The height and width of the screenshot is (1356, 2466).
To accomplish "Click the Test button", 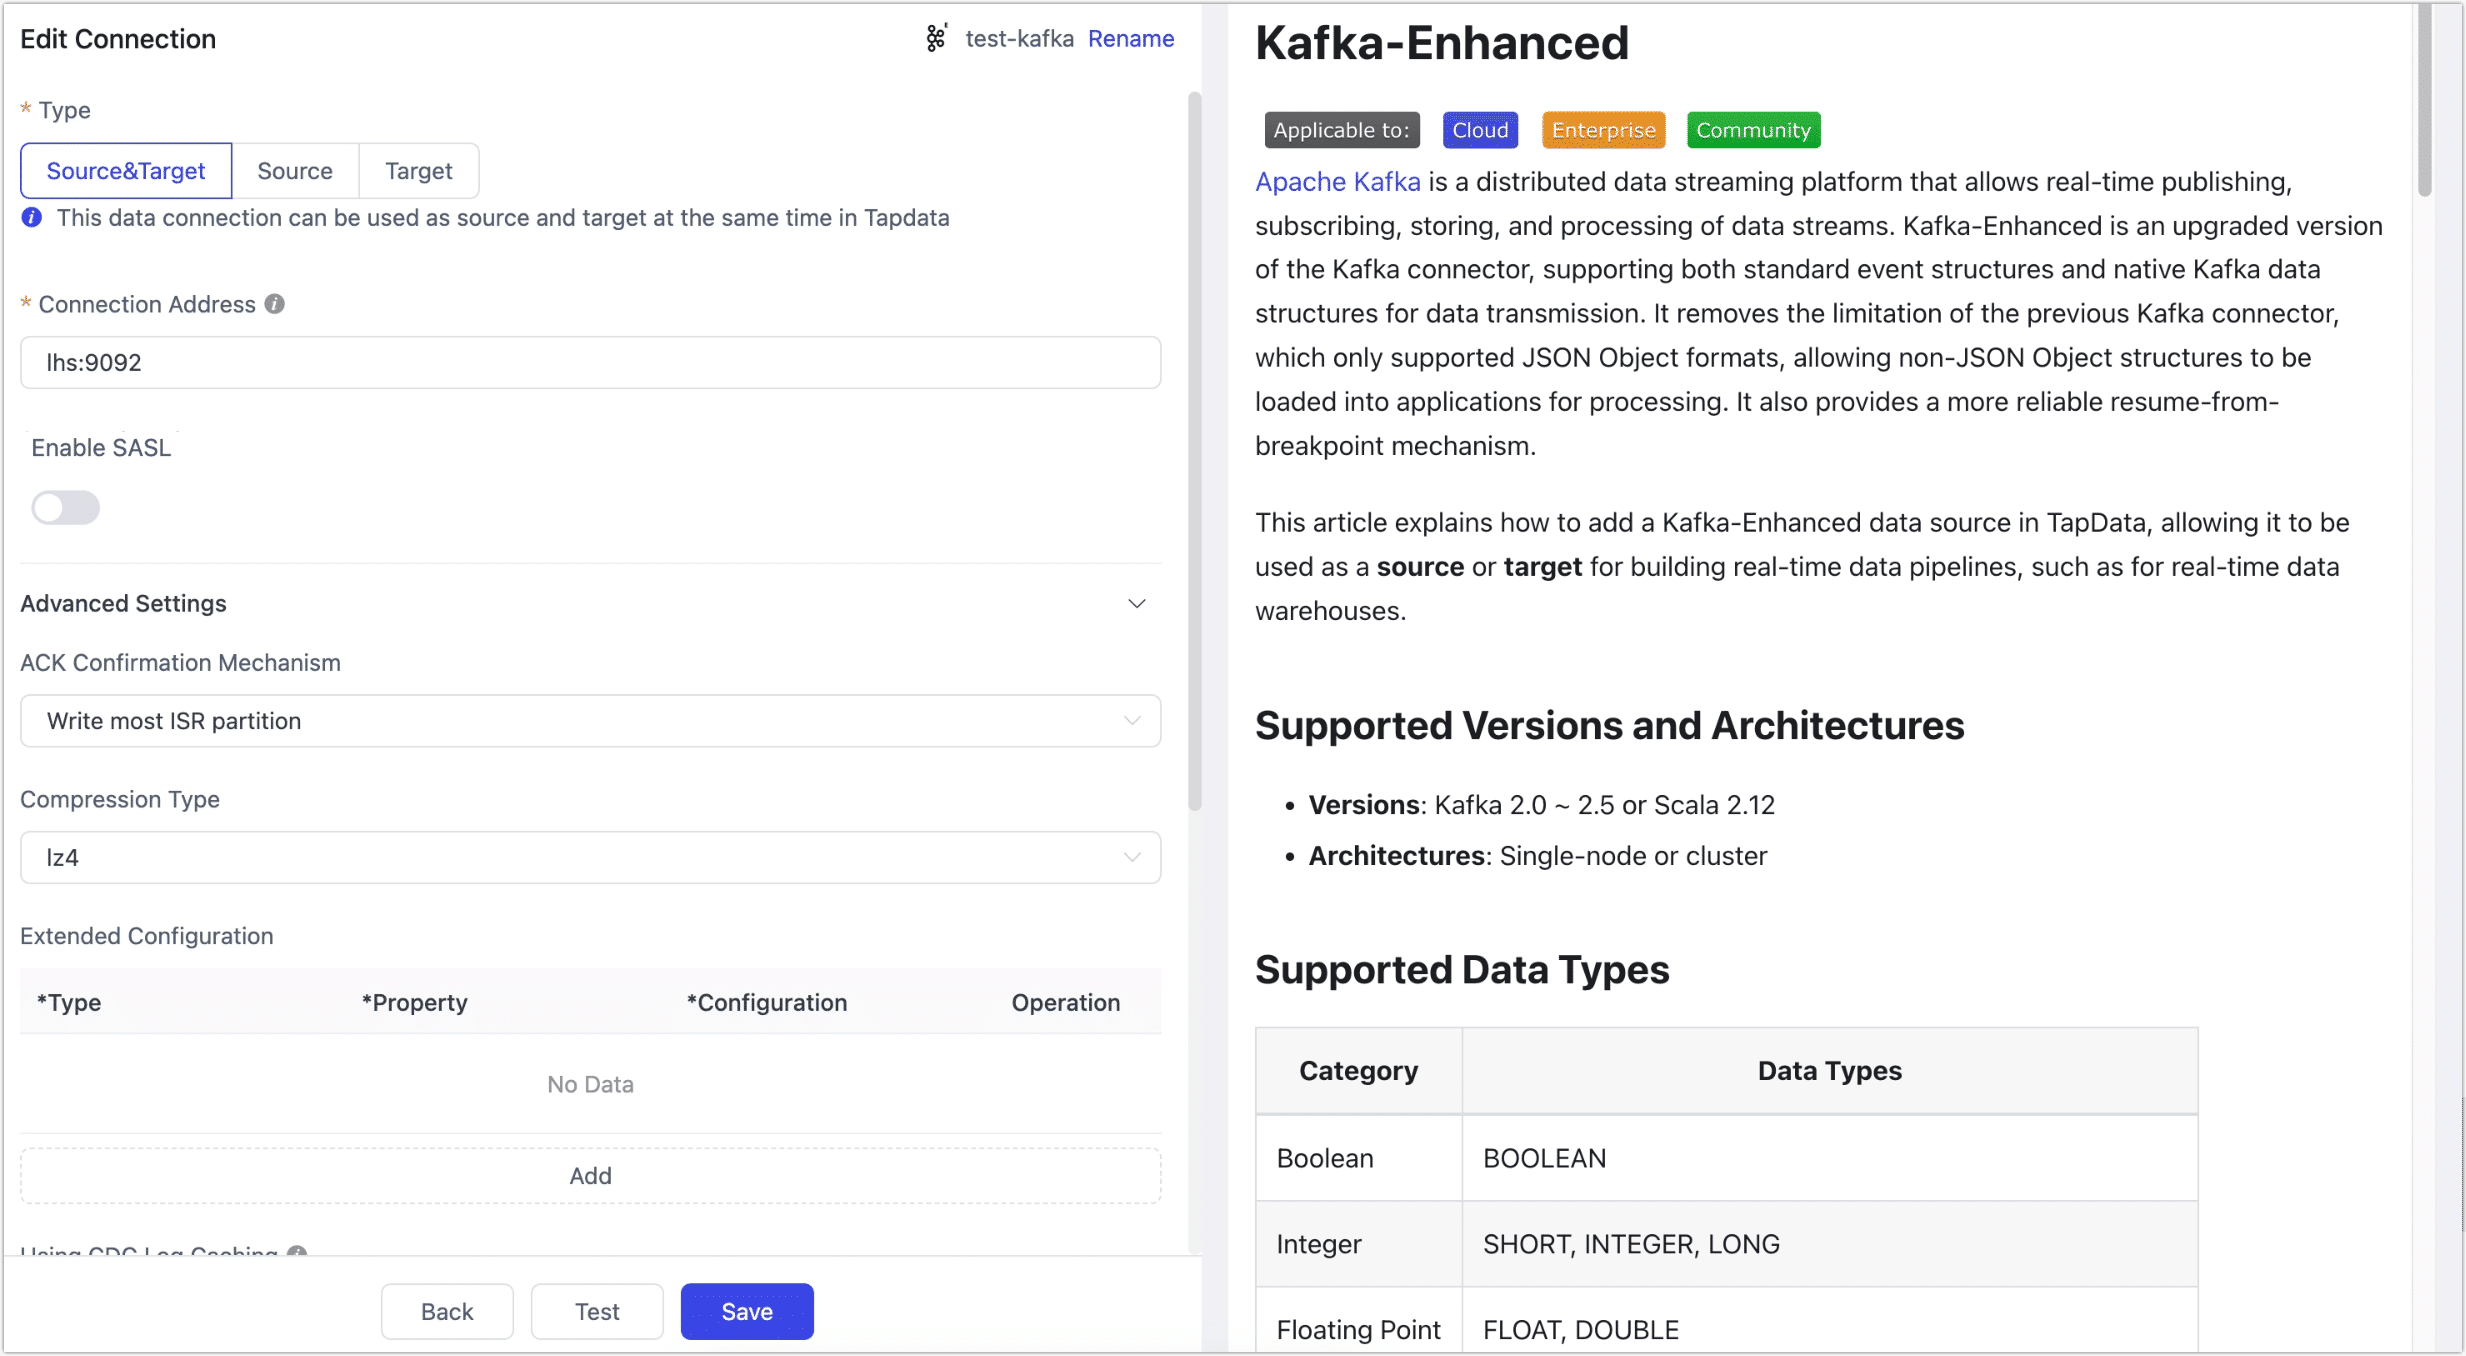I will (x=597, y=1311).
